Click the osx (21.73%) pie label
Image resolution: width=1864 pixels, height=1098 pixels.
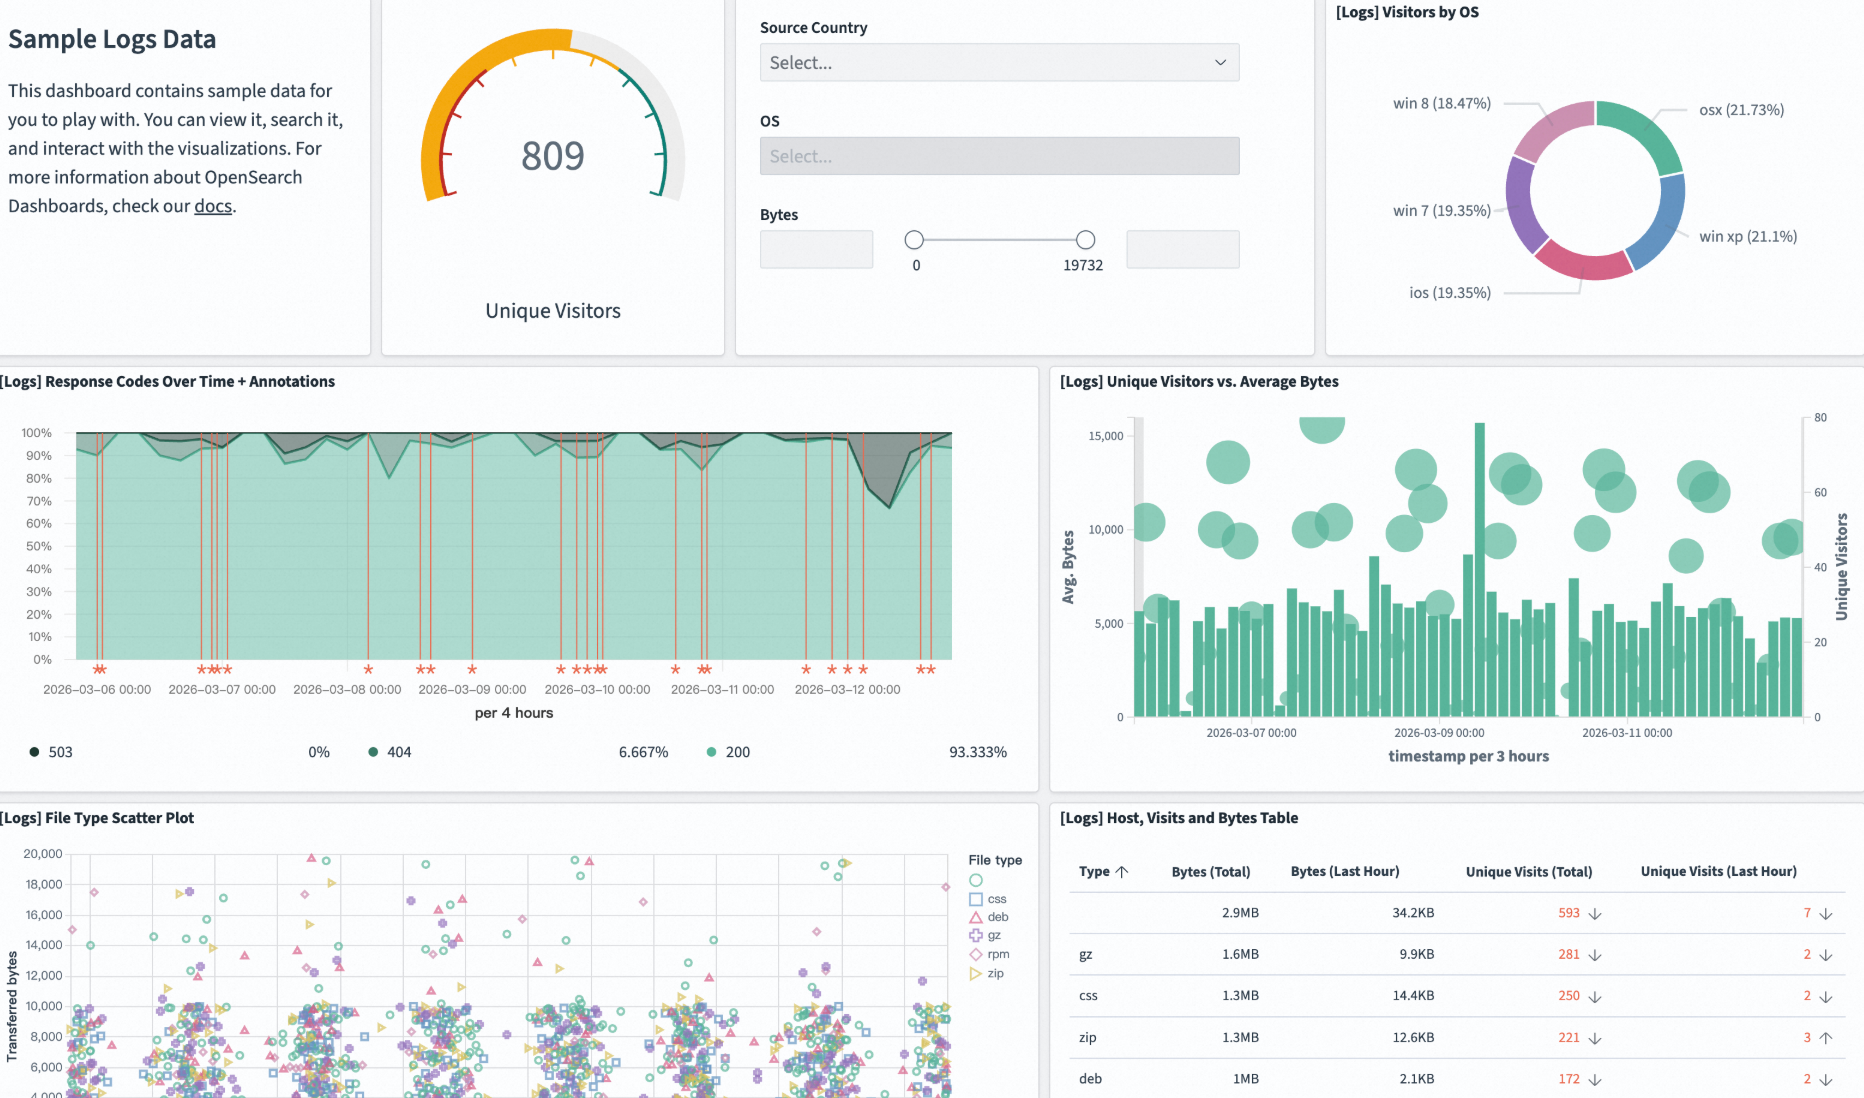(x=1741, y=110)
